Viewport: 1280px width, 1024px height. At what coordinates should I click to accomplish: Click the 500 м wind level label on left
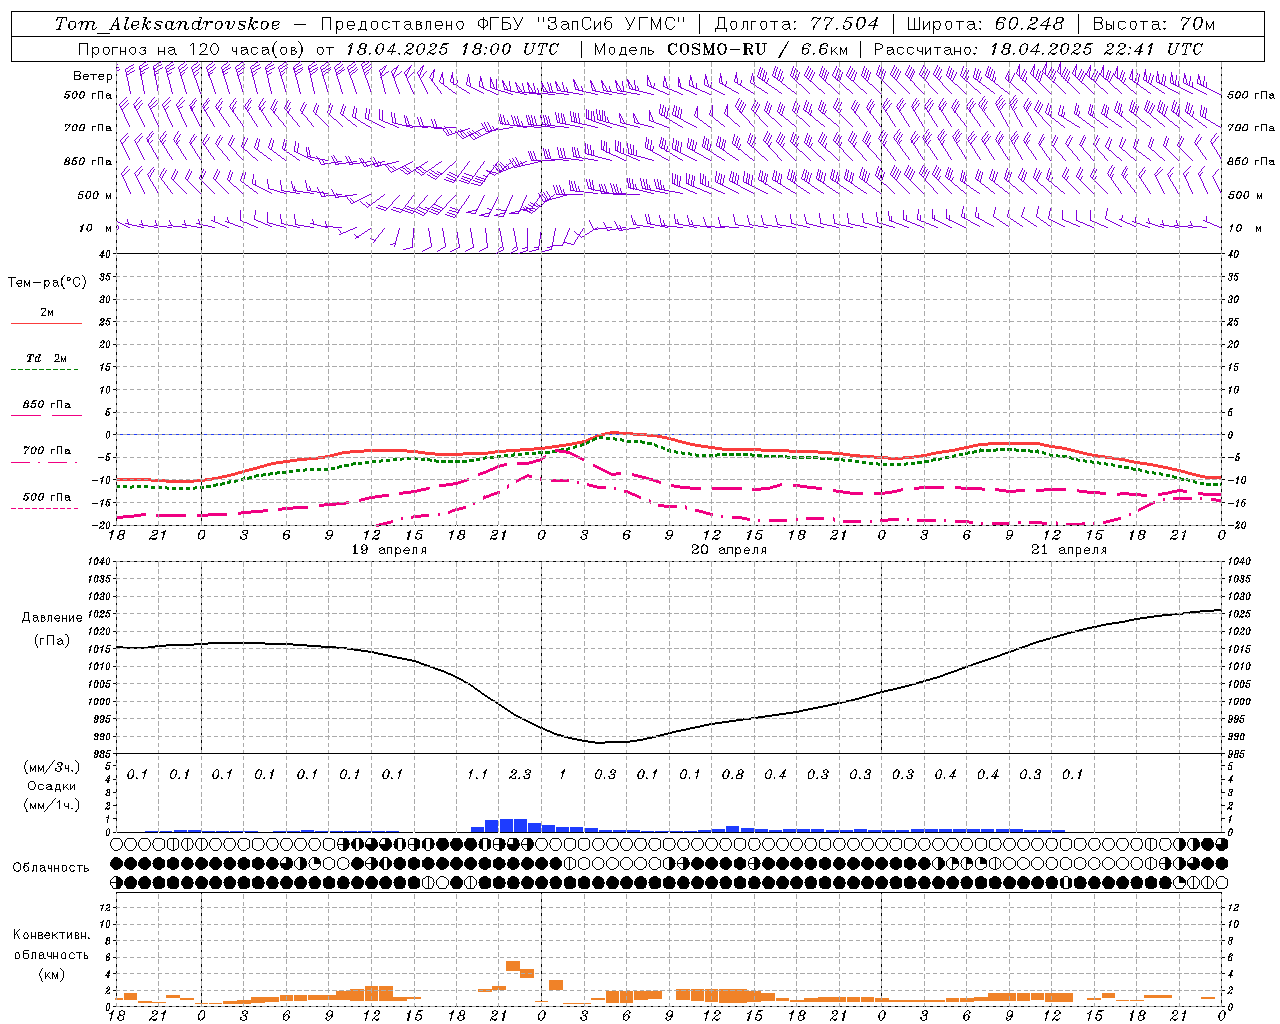(x=96, y=195)
